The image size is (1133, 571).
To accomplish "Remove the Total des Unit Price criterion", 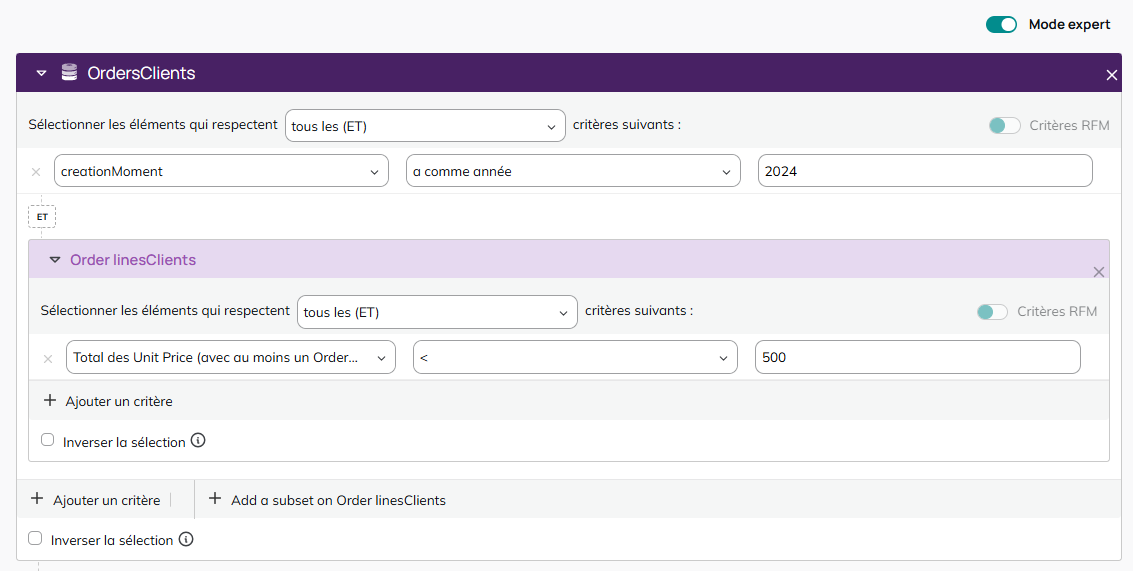I will pos(48,359).
